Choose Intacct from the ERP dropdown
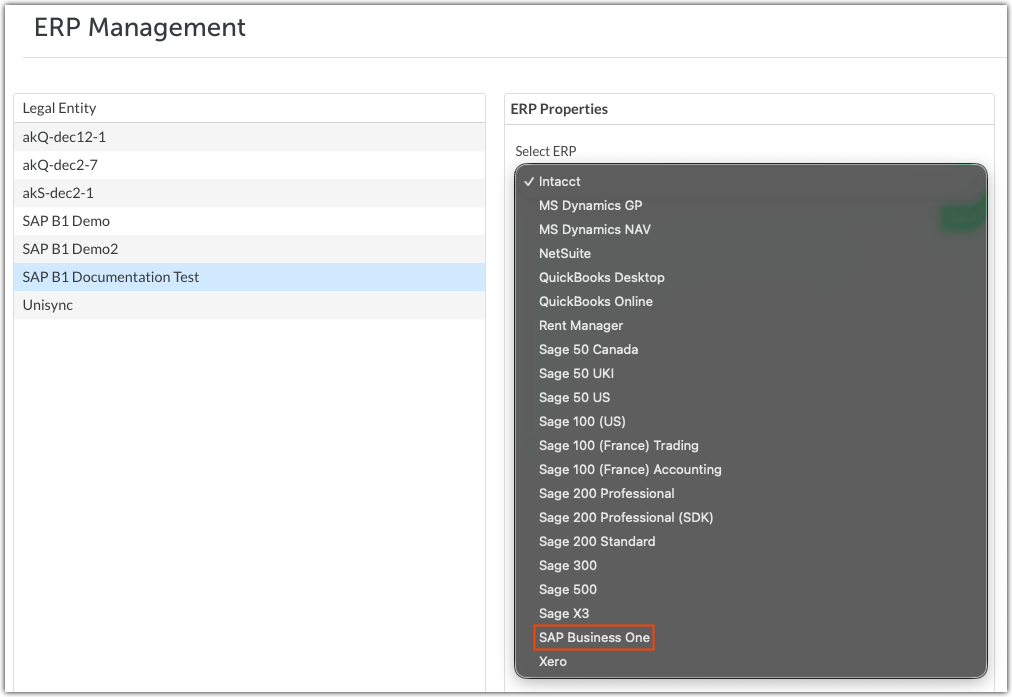Viewport: 1012px width, 697px height. (x=751, y=181)
